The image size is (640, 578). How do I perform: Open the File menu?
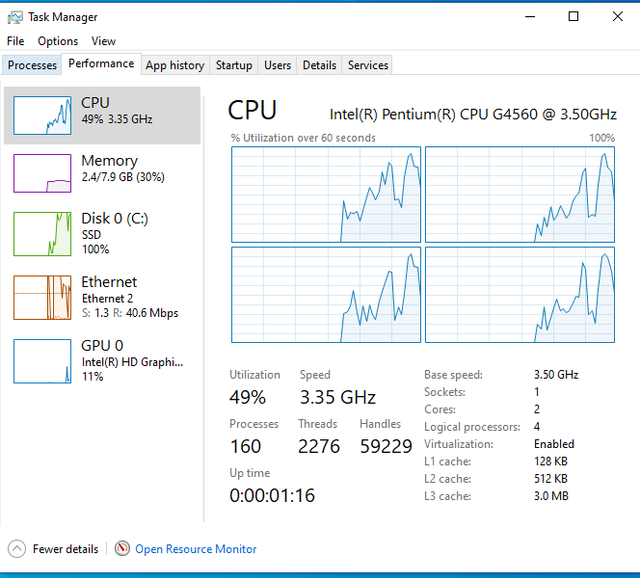coord(15,41)
